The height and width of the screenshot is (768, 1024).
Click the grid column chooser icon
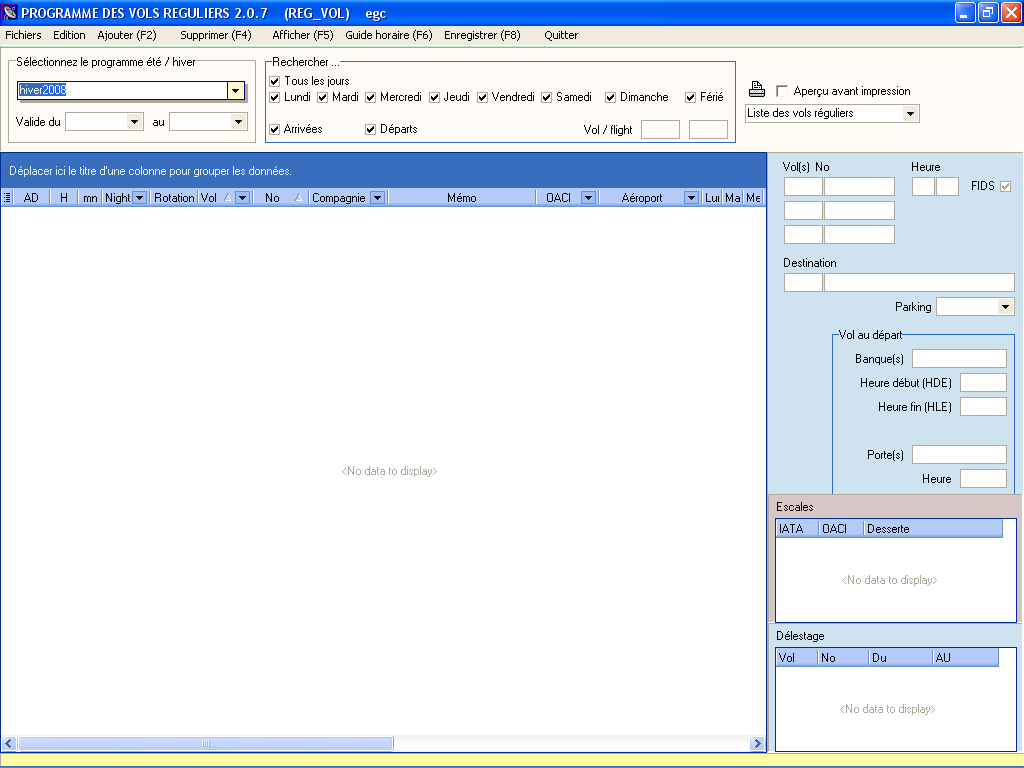[x=8, y=198]
